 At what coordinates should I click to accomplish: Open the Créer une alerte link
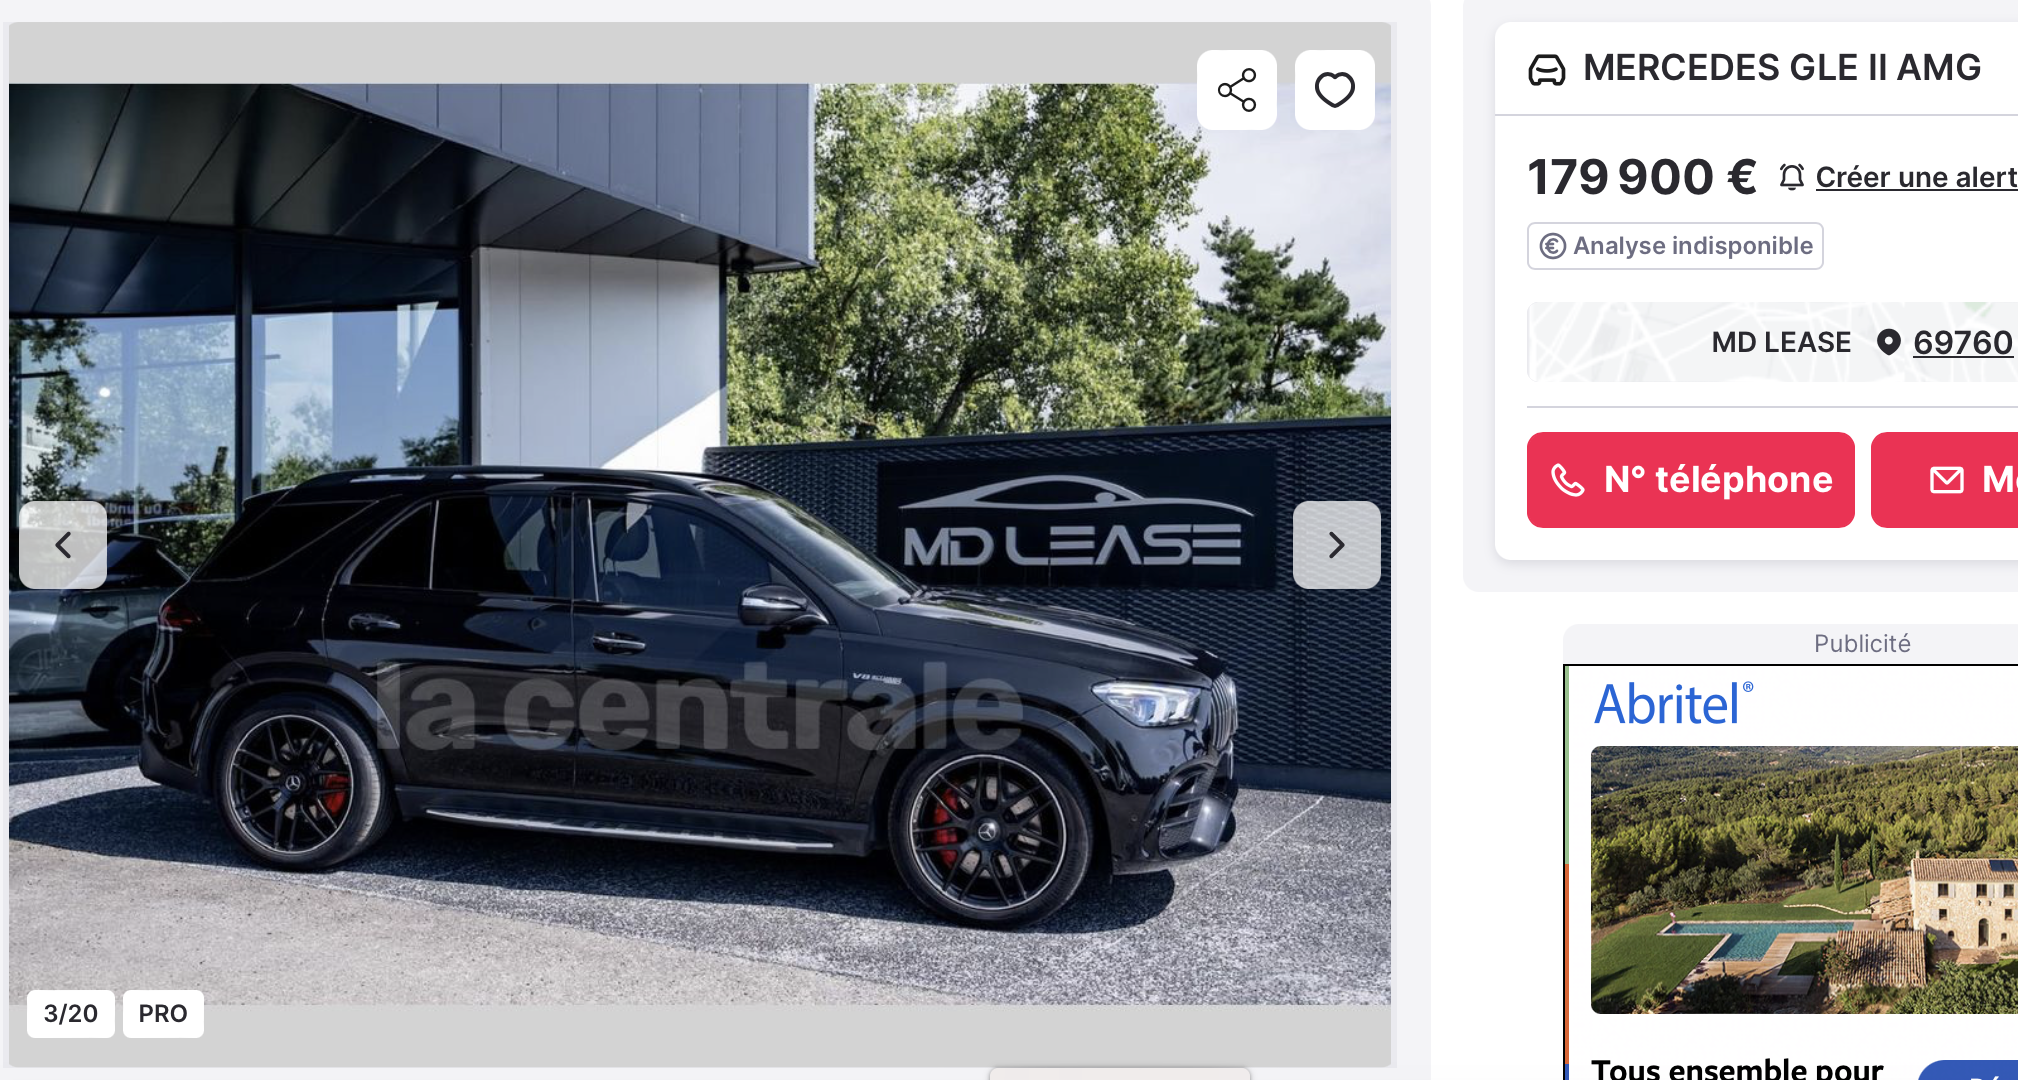(x=1916, y=177)
